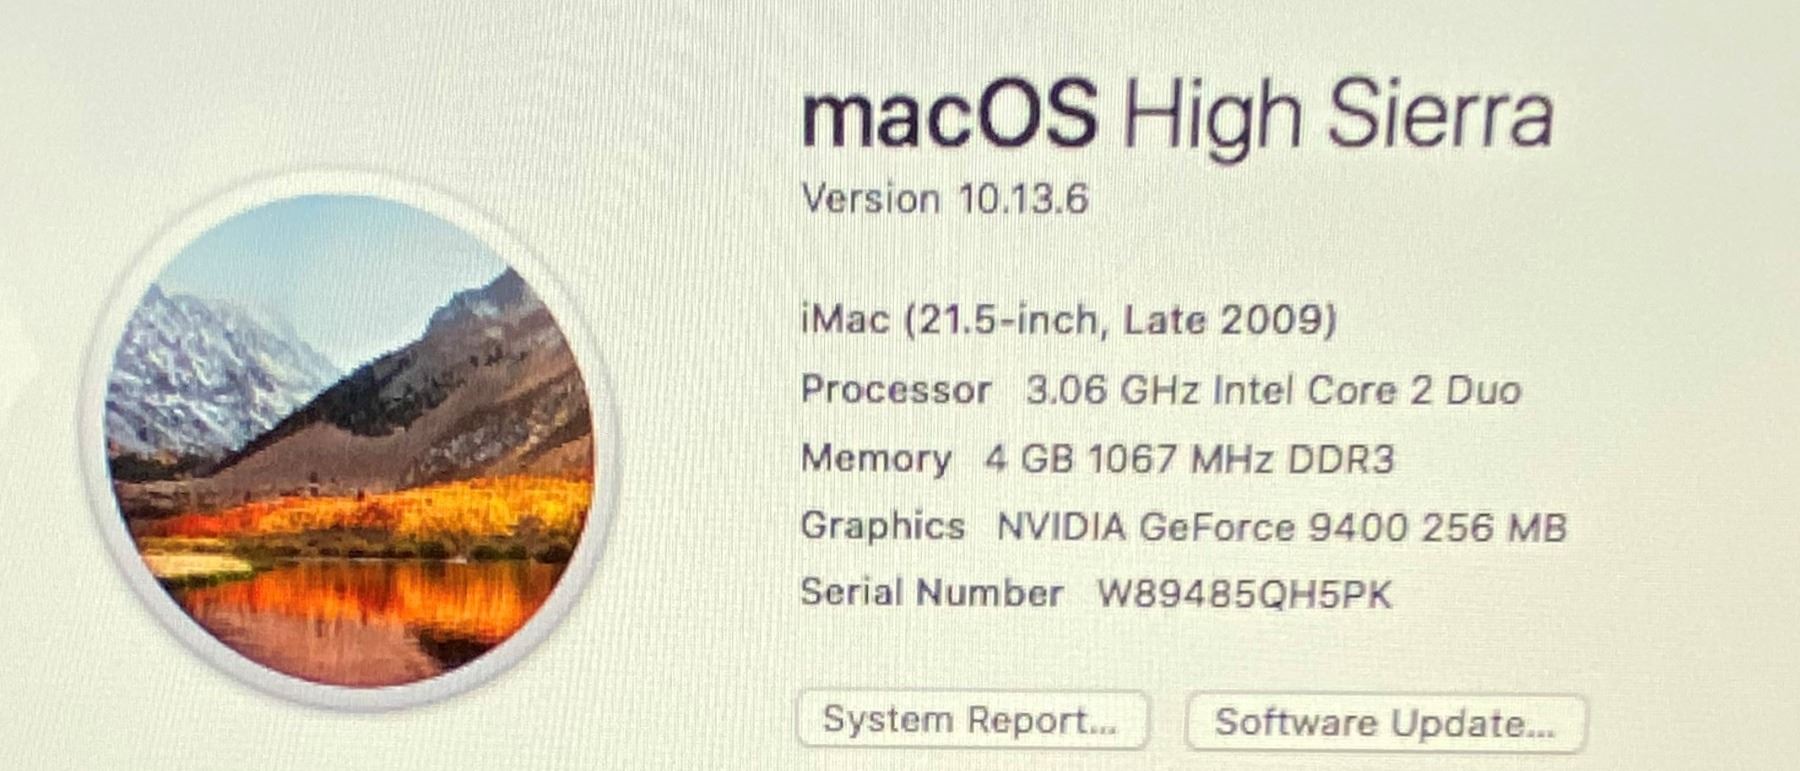Click the Software Update button
This screenshot has width=1800, height=771.
pos(1385,722)
